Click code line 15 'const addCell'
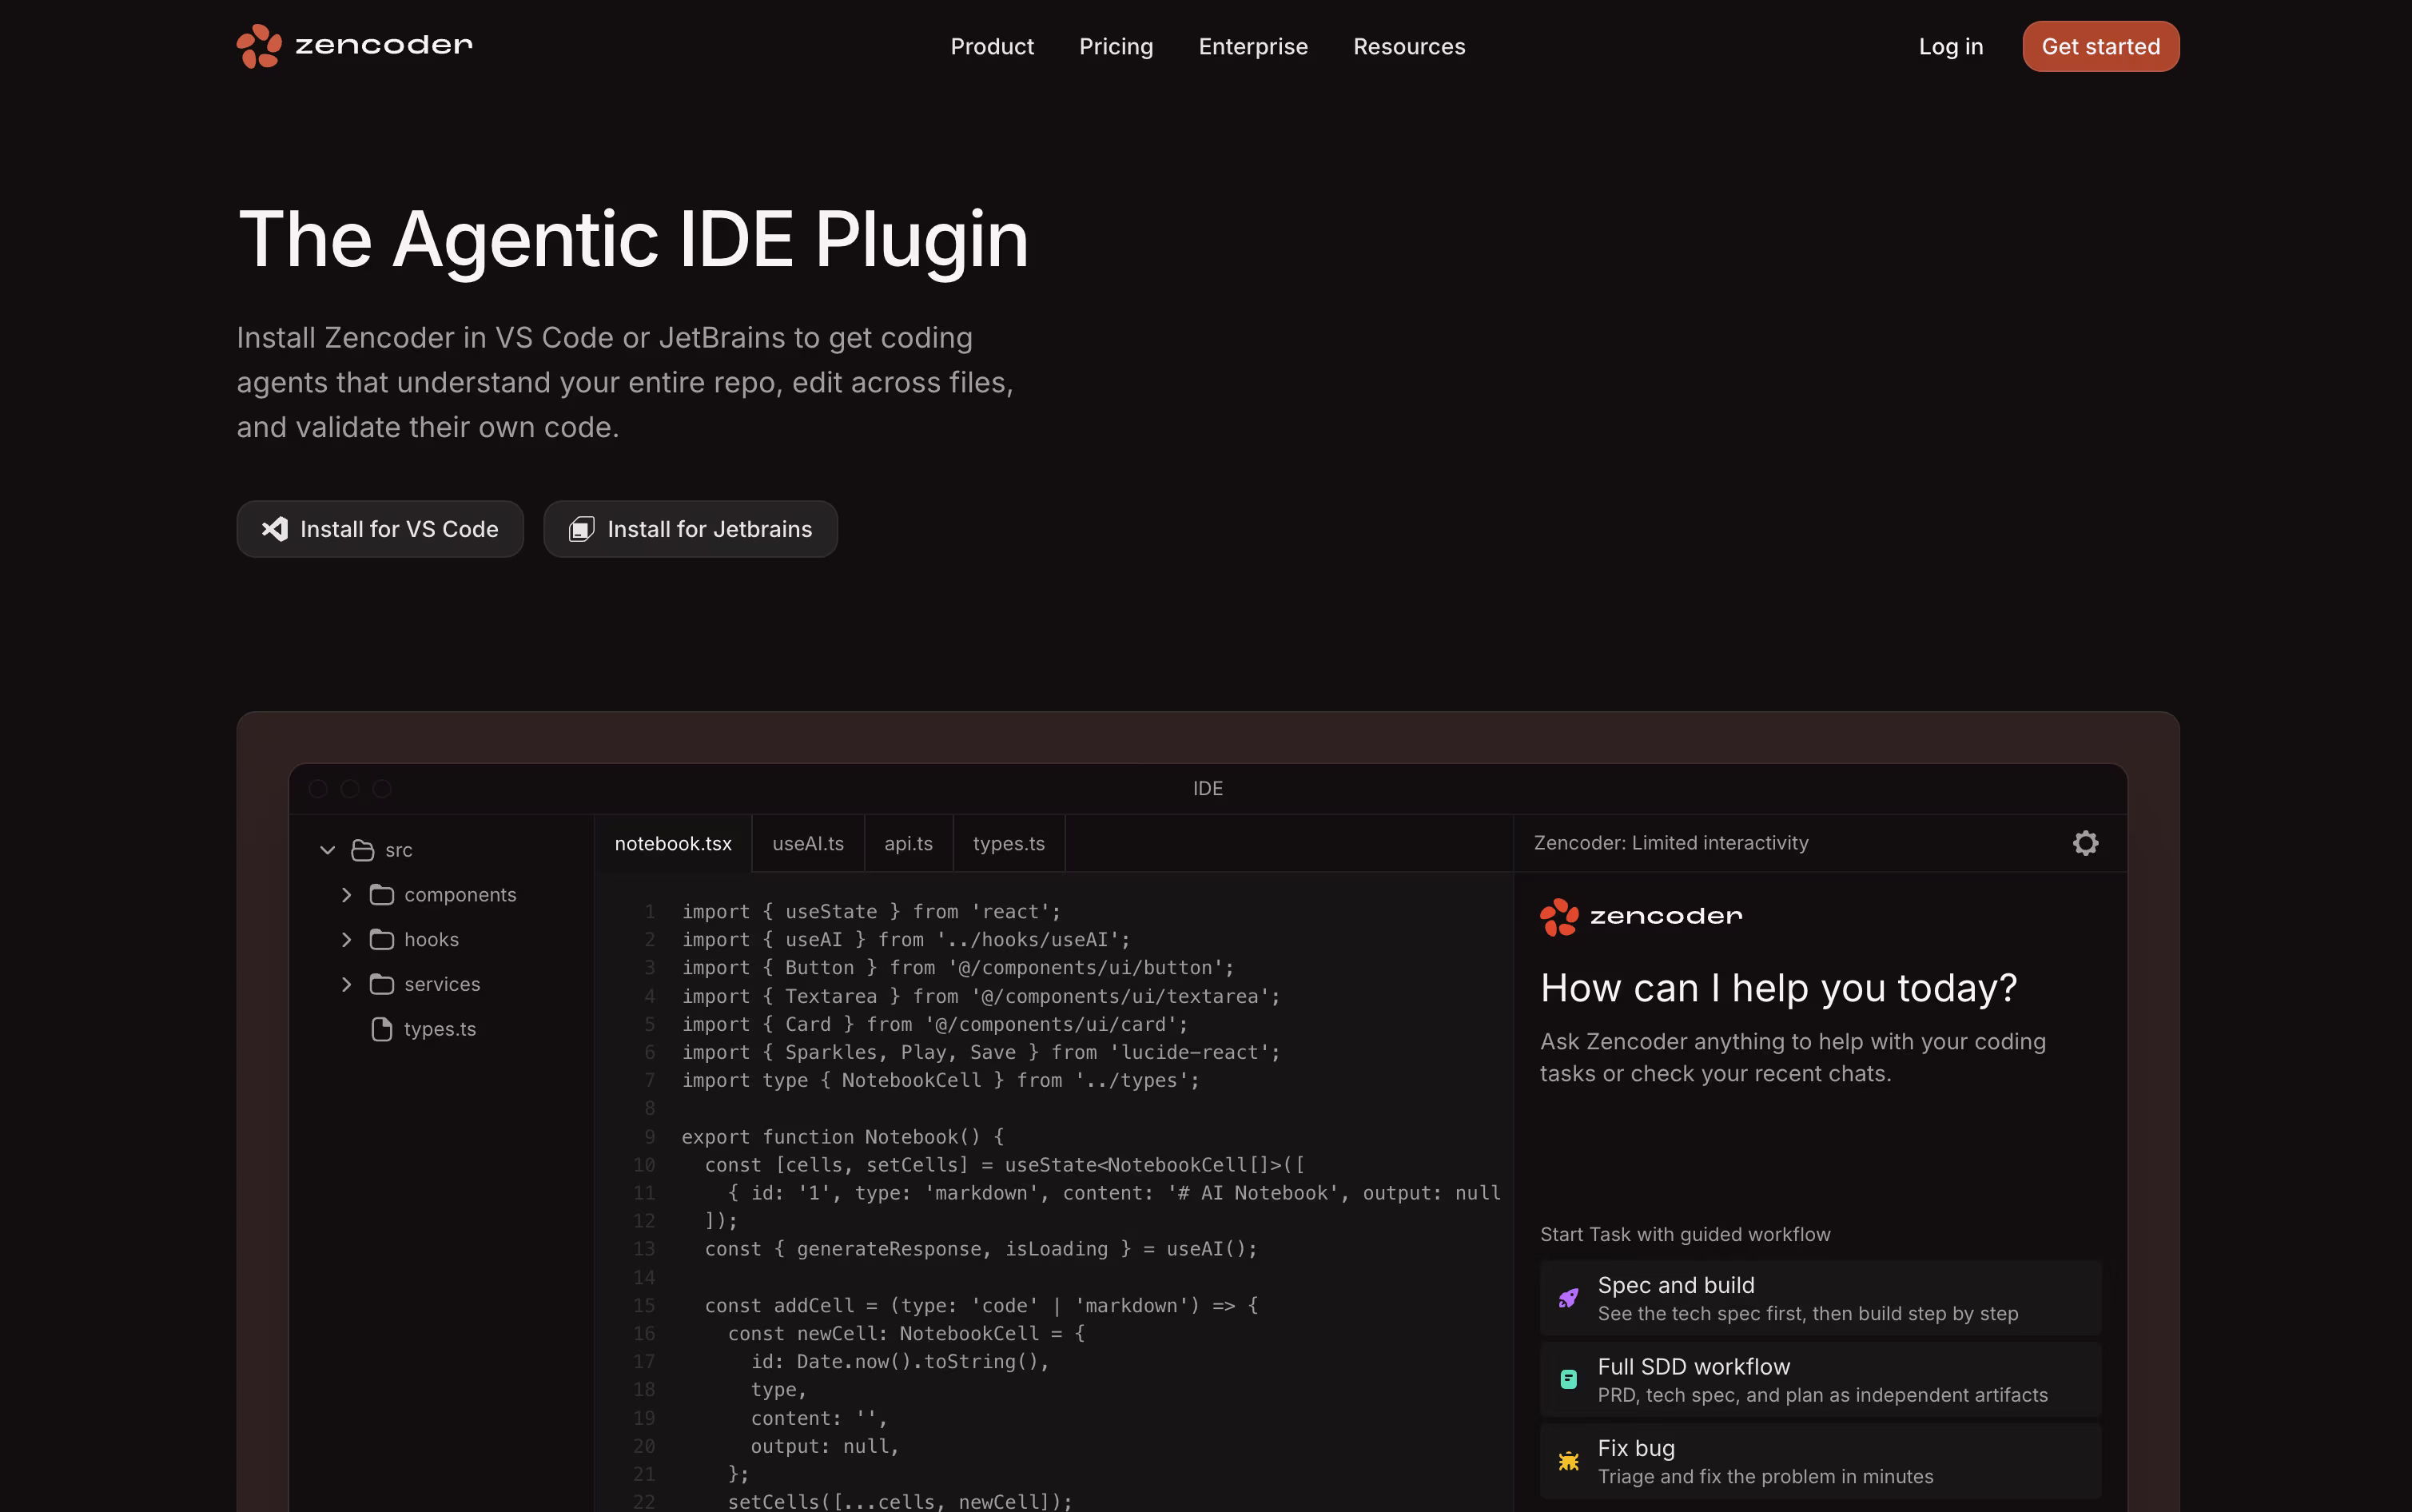2412x1512 pixels. coord(981,1305)
